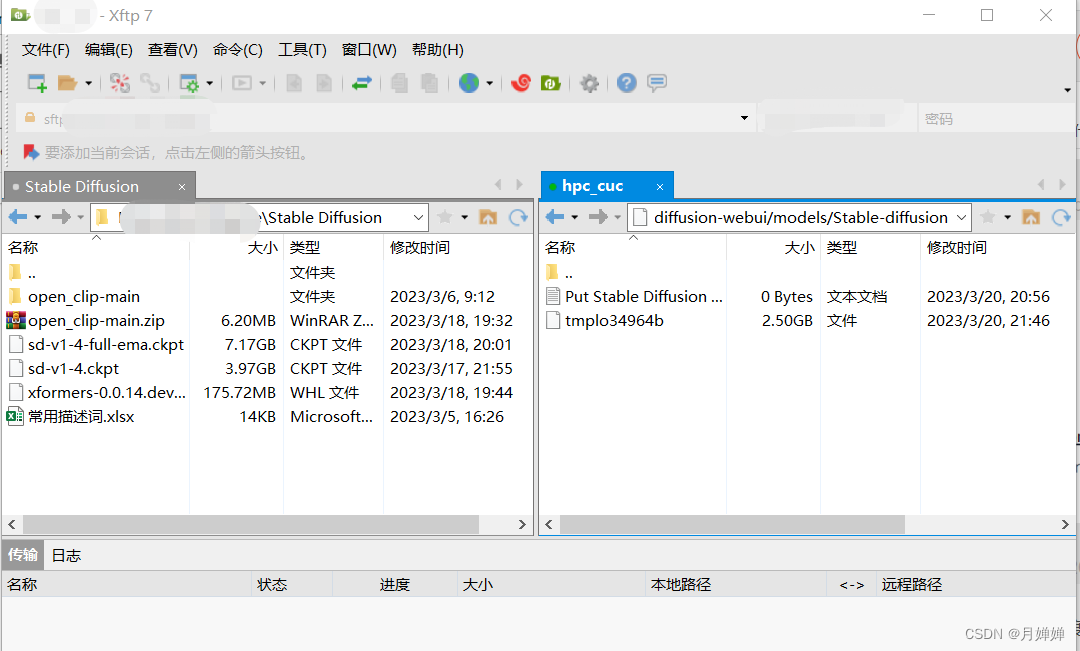Expand the local path dropdown chevron
The width and height of the screenshot is (1080, 651).
tap(418, 218)
